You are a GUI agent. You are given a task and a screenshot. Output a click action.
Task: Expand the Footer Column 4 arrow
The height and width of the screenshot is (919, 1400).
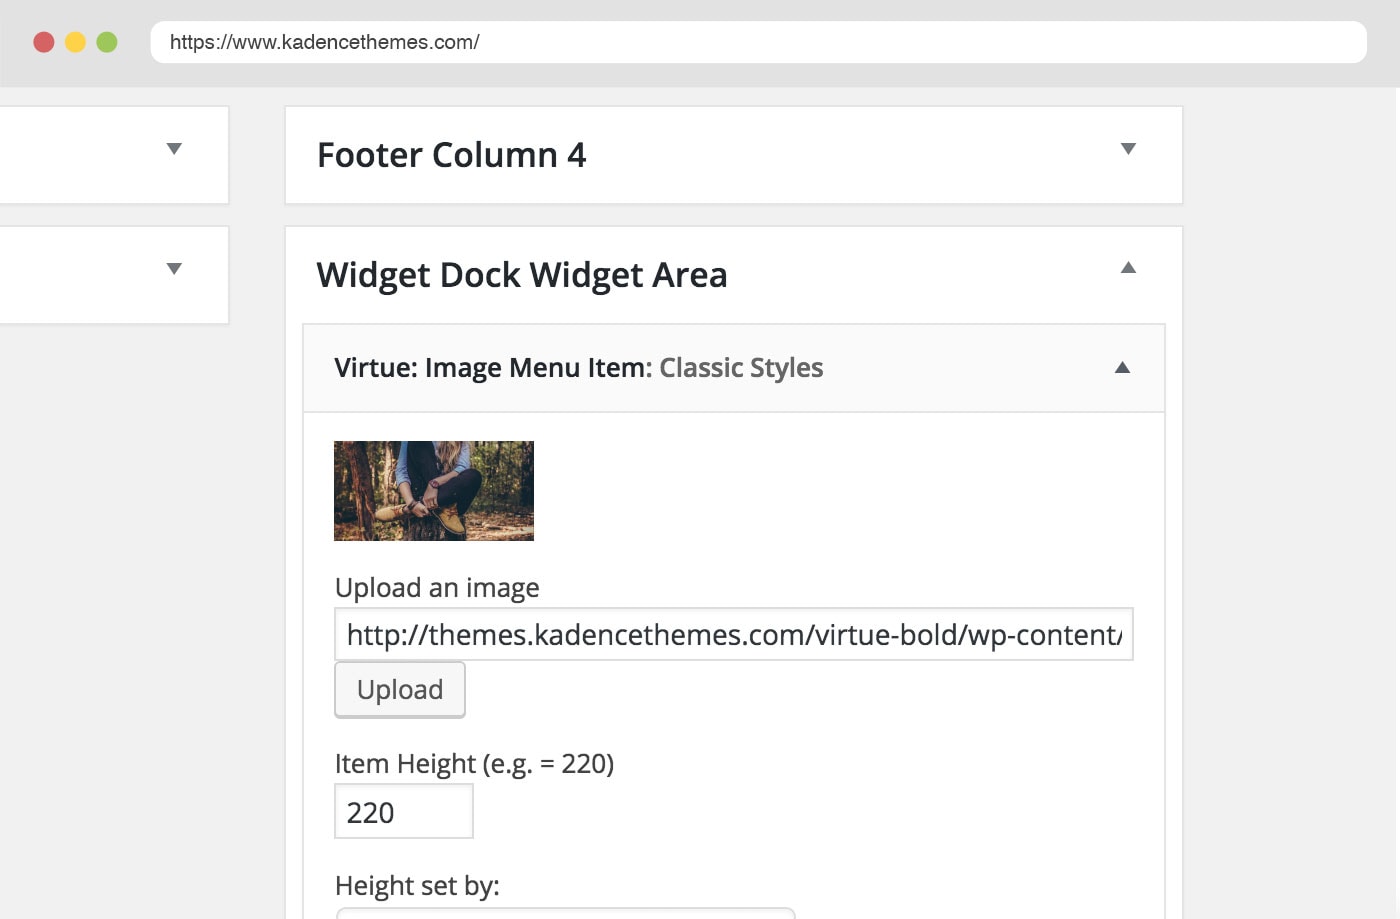pos(1128,149)
